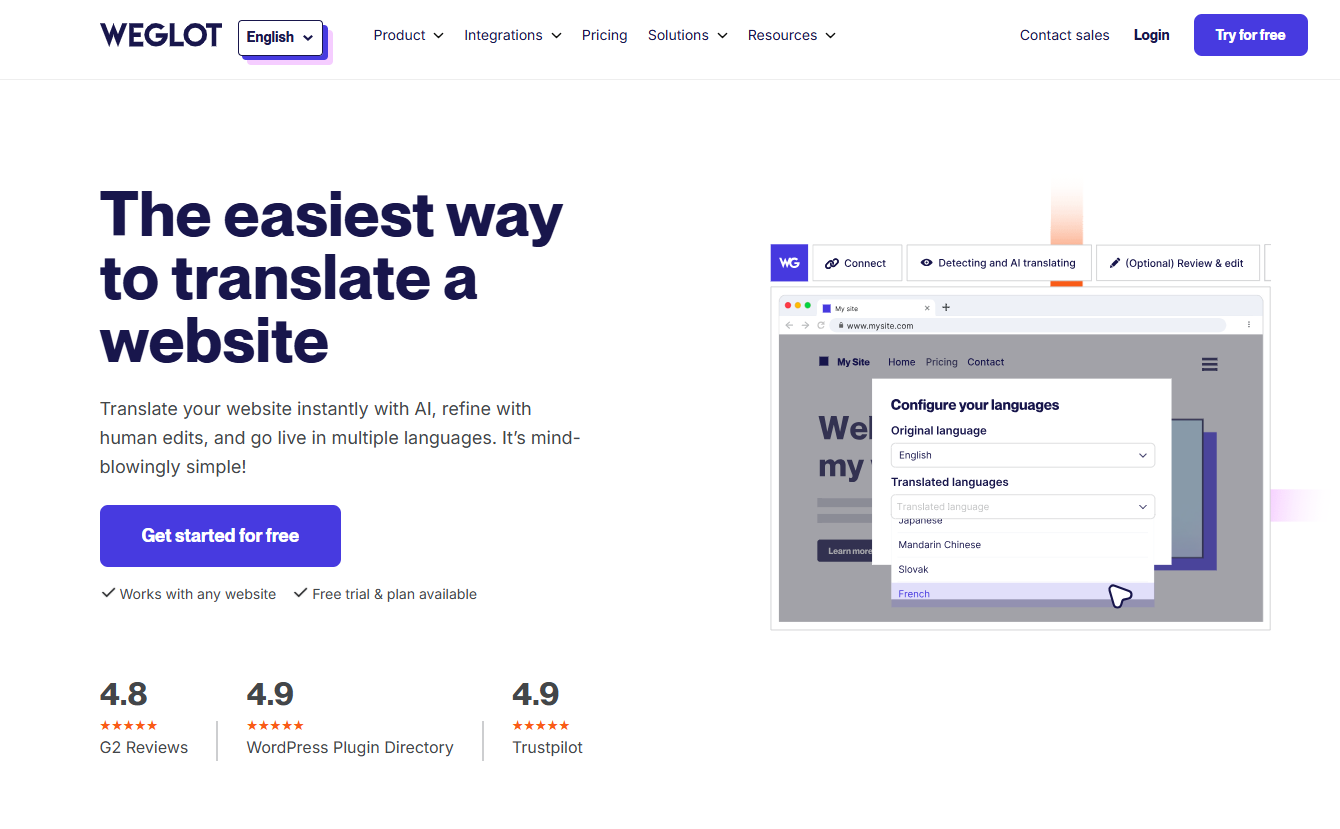
Task: Click the Trustpilot rating label
Action: point(547,747)
